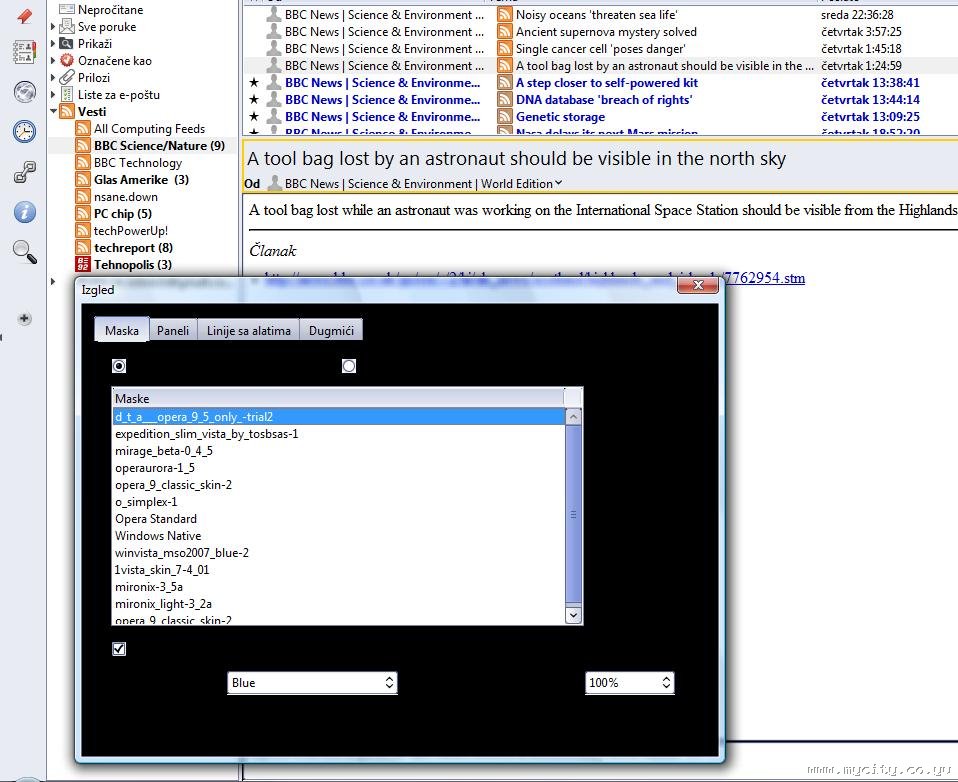Screen dimensions: 958x782
Task: Select the second radio button in Izgled dialog
Action: (349, 366)
